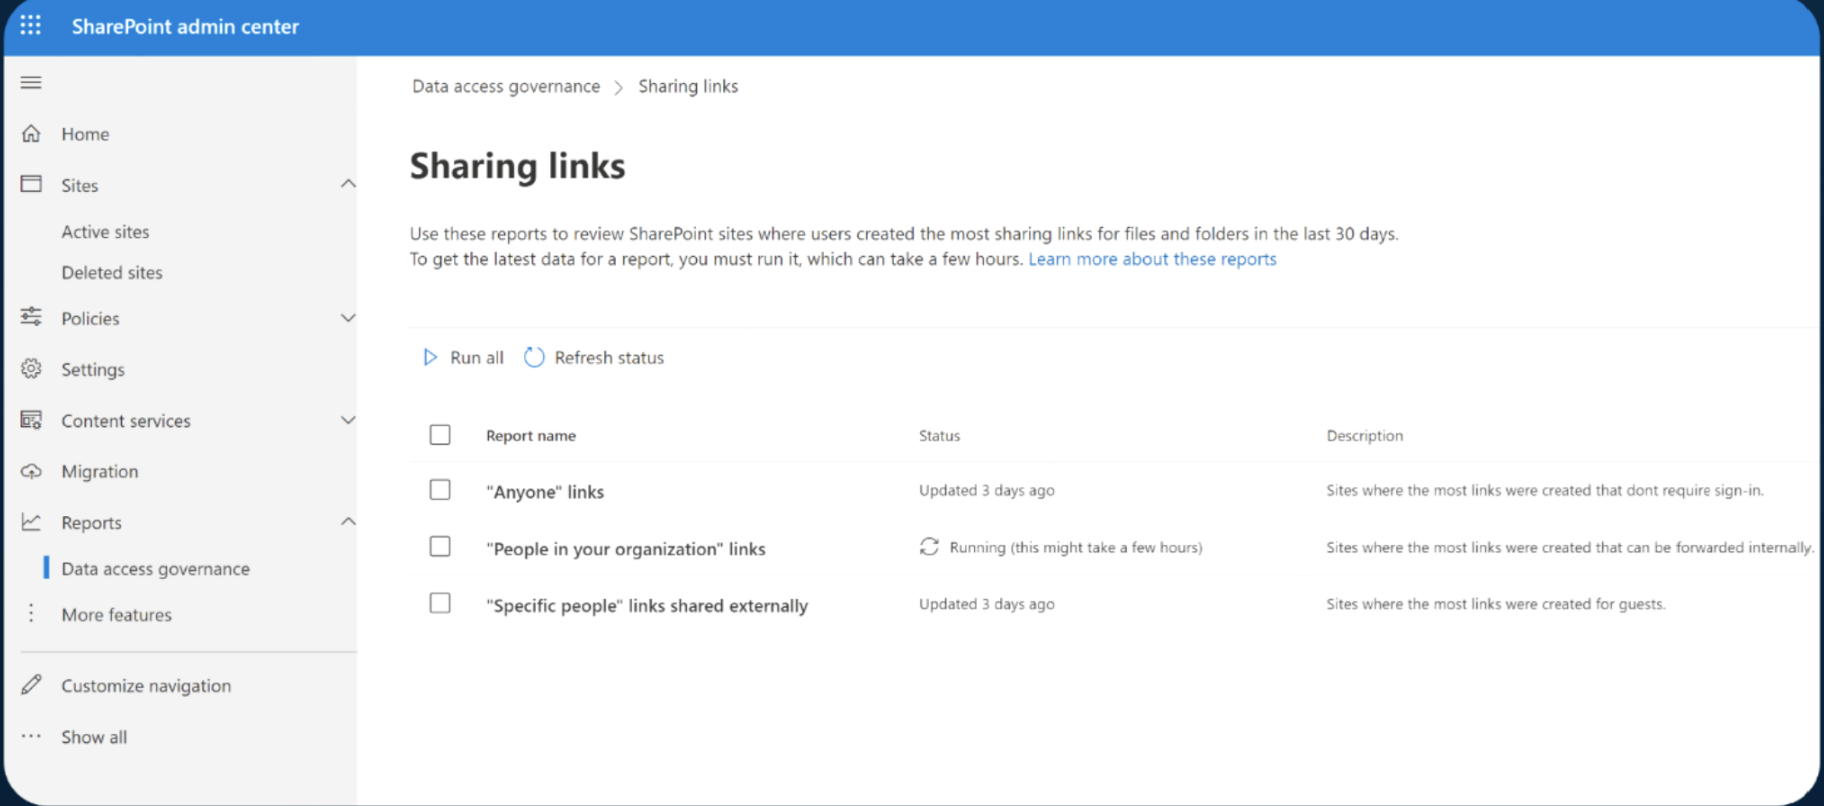Open the "Anyone" links report

(545, 492)
